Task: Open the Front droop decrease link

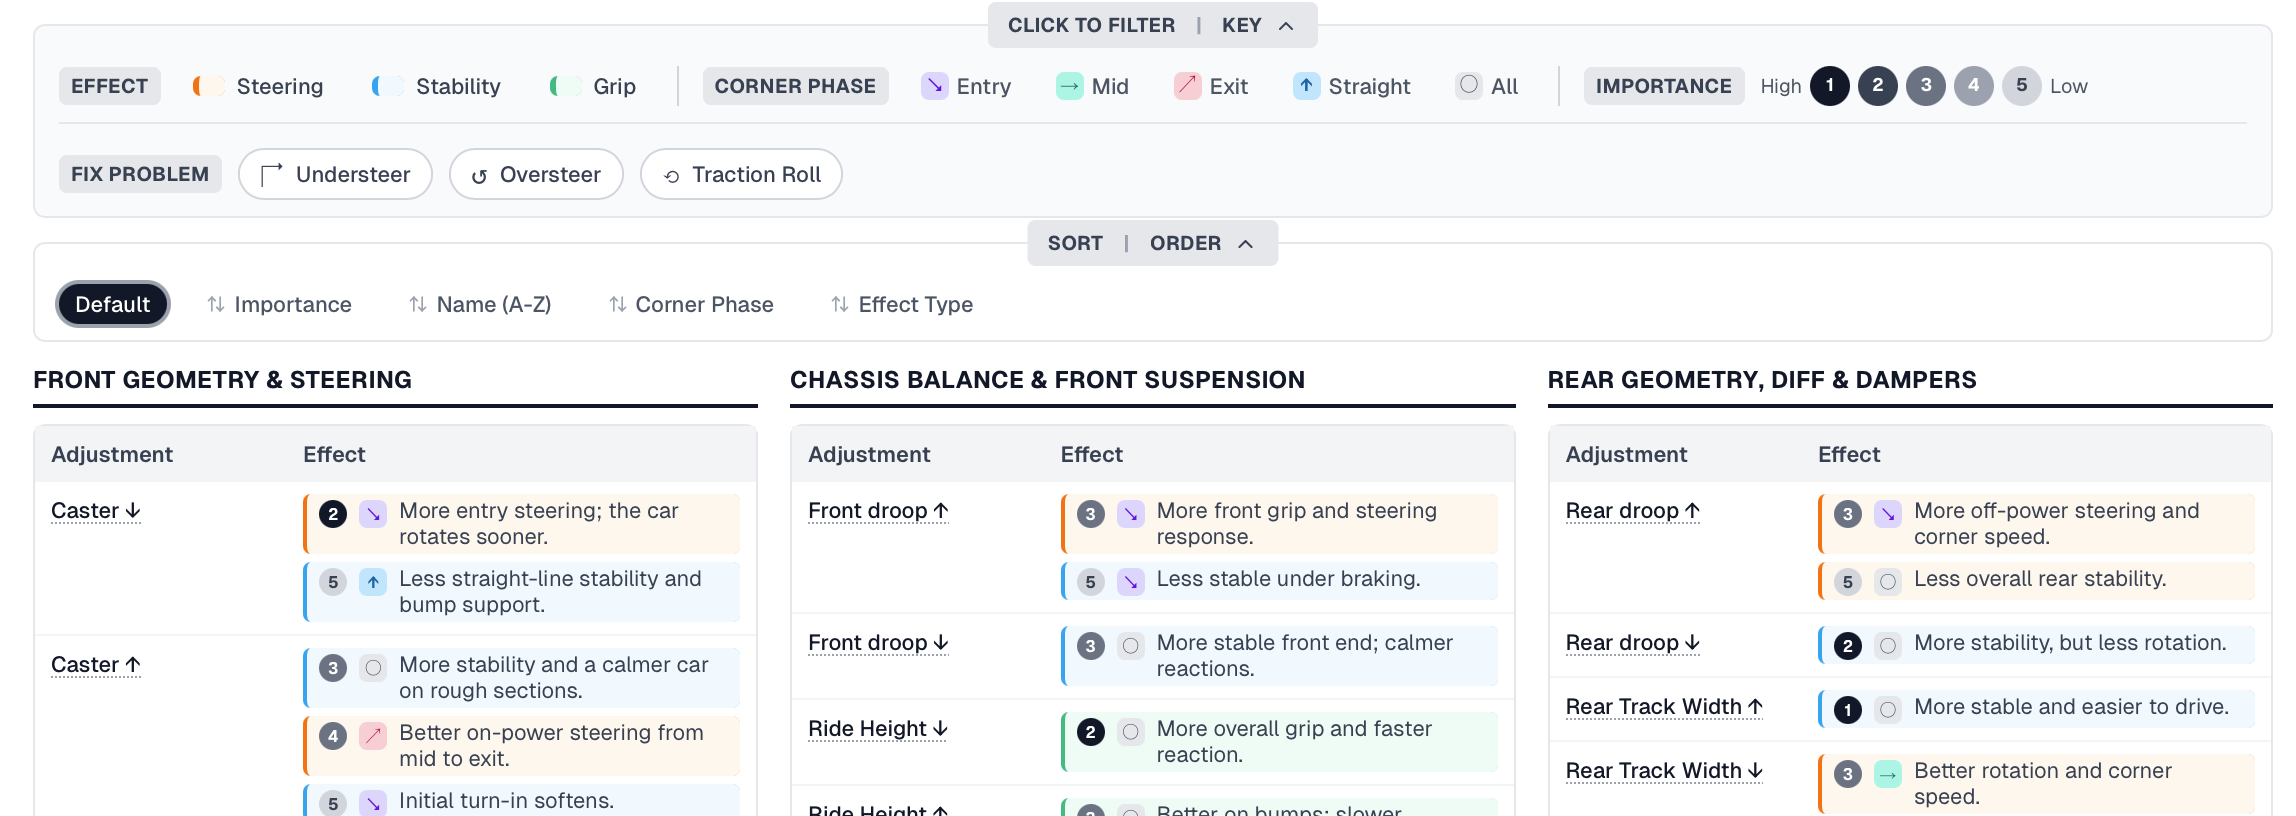Action: [x=878, y=643]
